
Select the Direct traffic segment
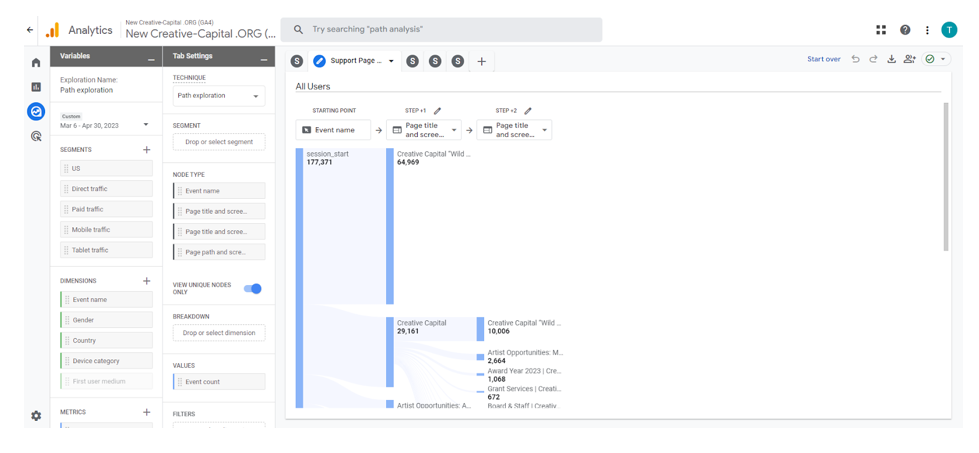pos(106,188)
